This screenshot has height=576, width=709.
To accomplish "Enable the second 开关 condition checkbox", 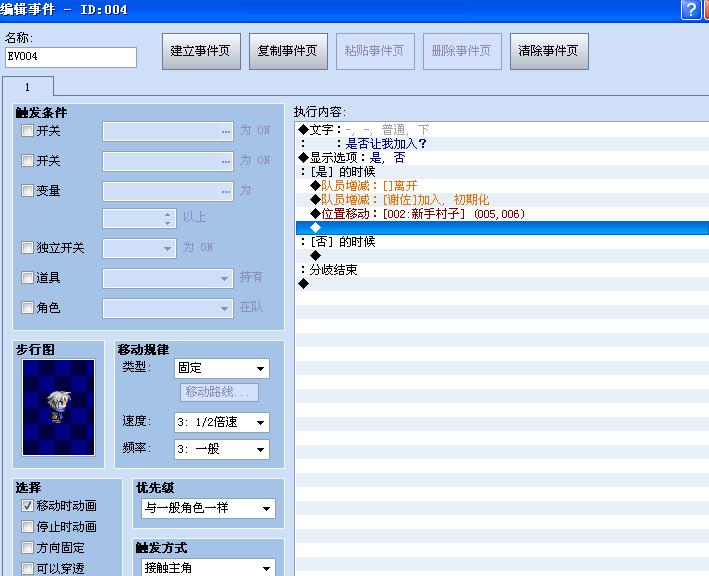I will [x=28, y=161].
